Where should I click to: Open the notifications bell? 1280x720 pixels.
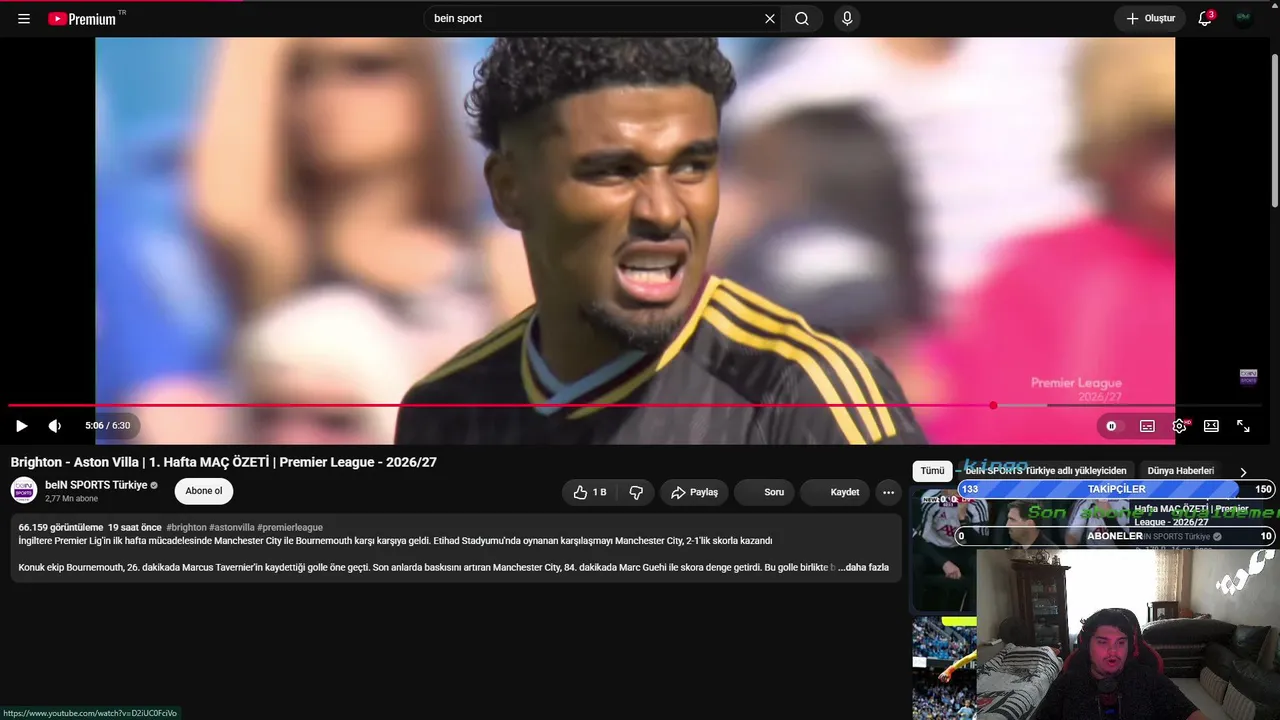(x=1205, y=19)
